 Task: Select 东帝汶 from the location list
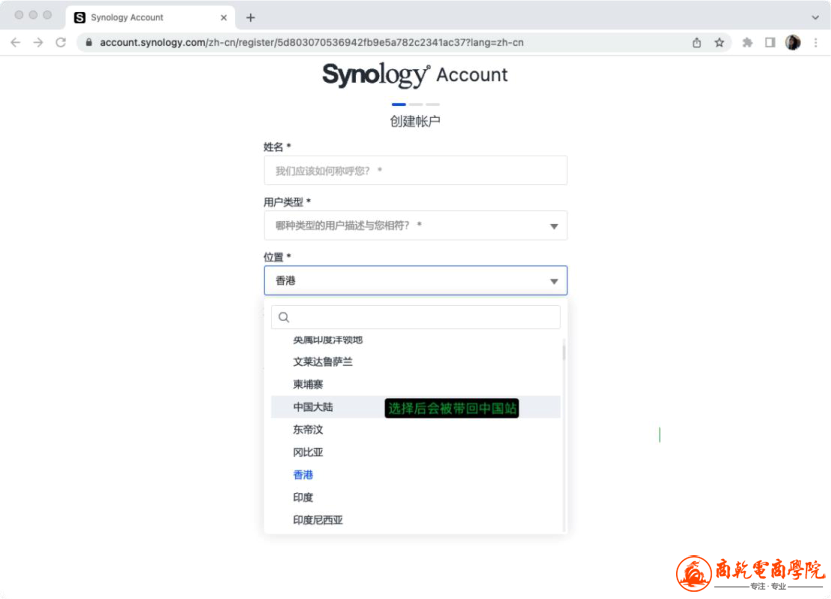pos(416,429)
